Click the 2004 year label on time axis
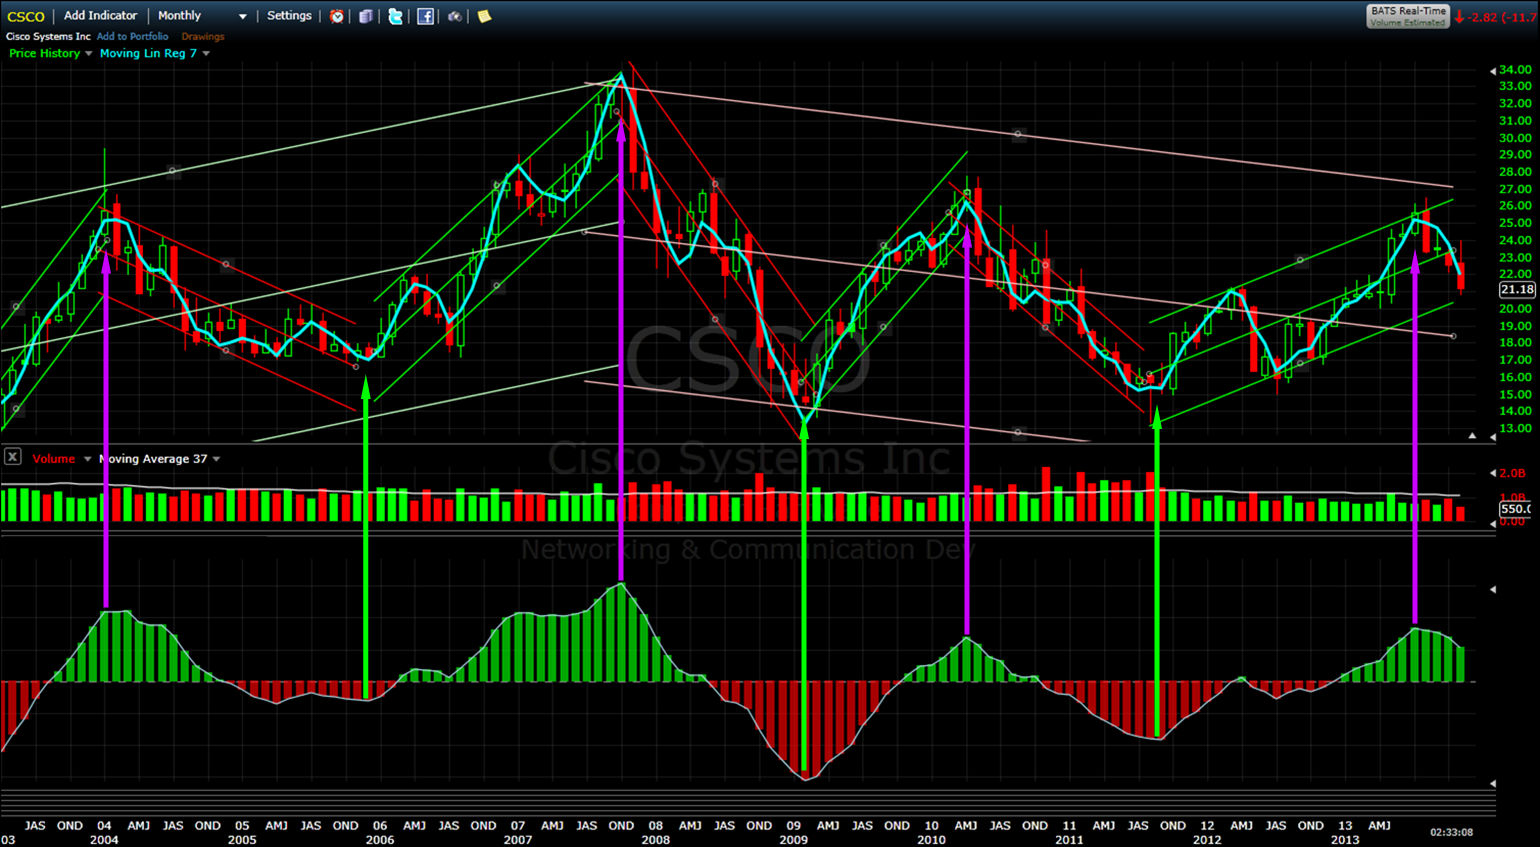This screenshot has width=1540, height=847. click(x=104, y=840)
